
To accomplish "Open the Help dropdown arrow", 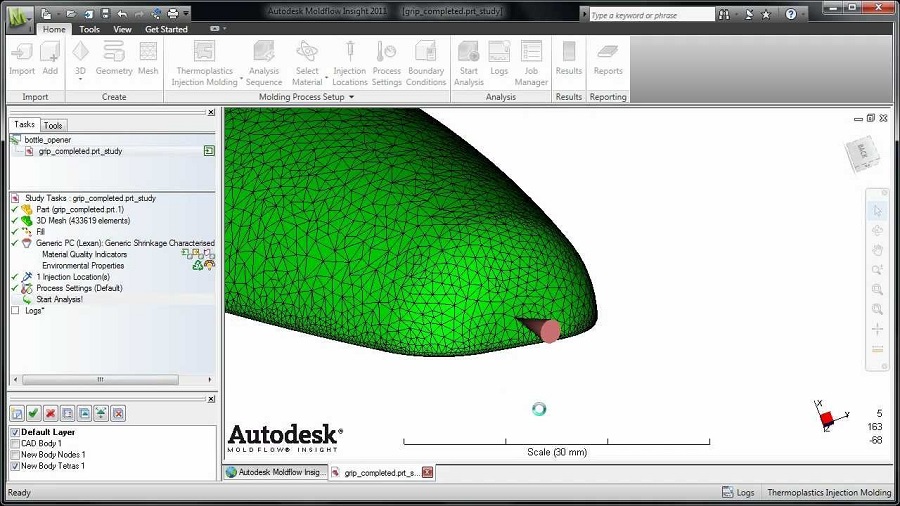I will [x=802, y=14].
